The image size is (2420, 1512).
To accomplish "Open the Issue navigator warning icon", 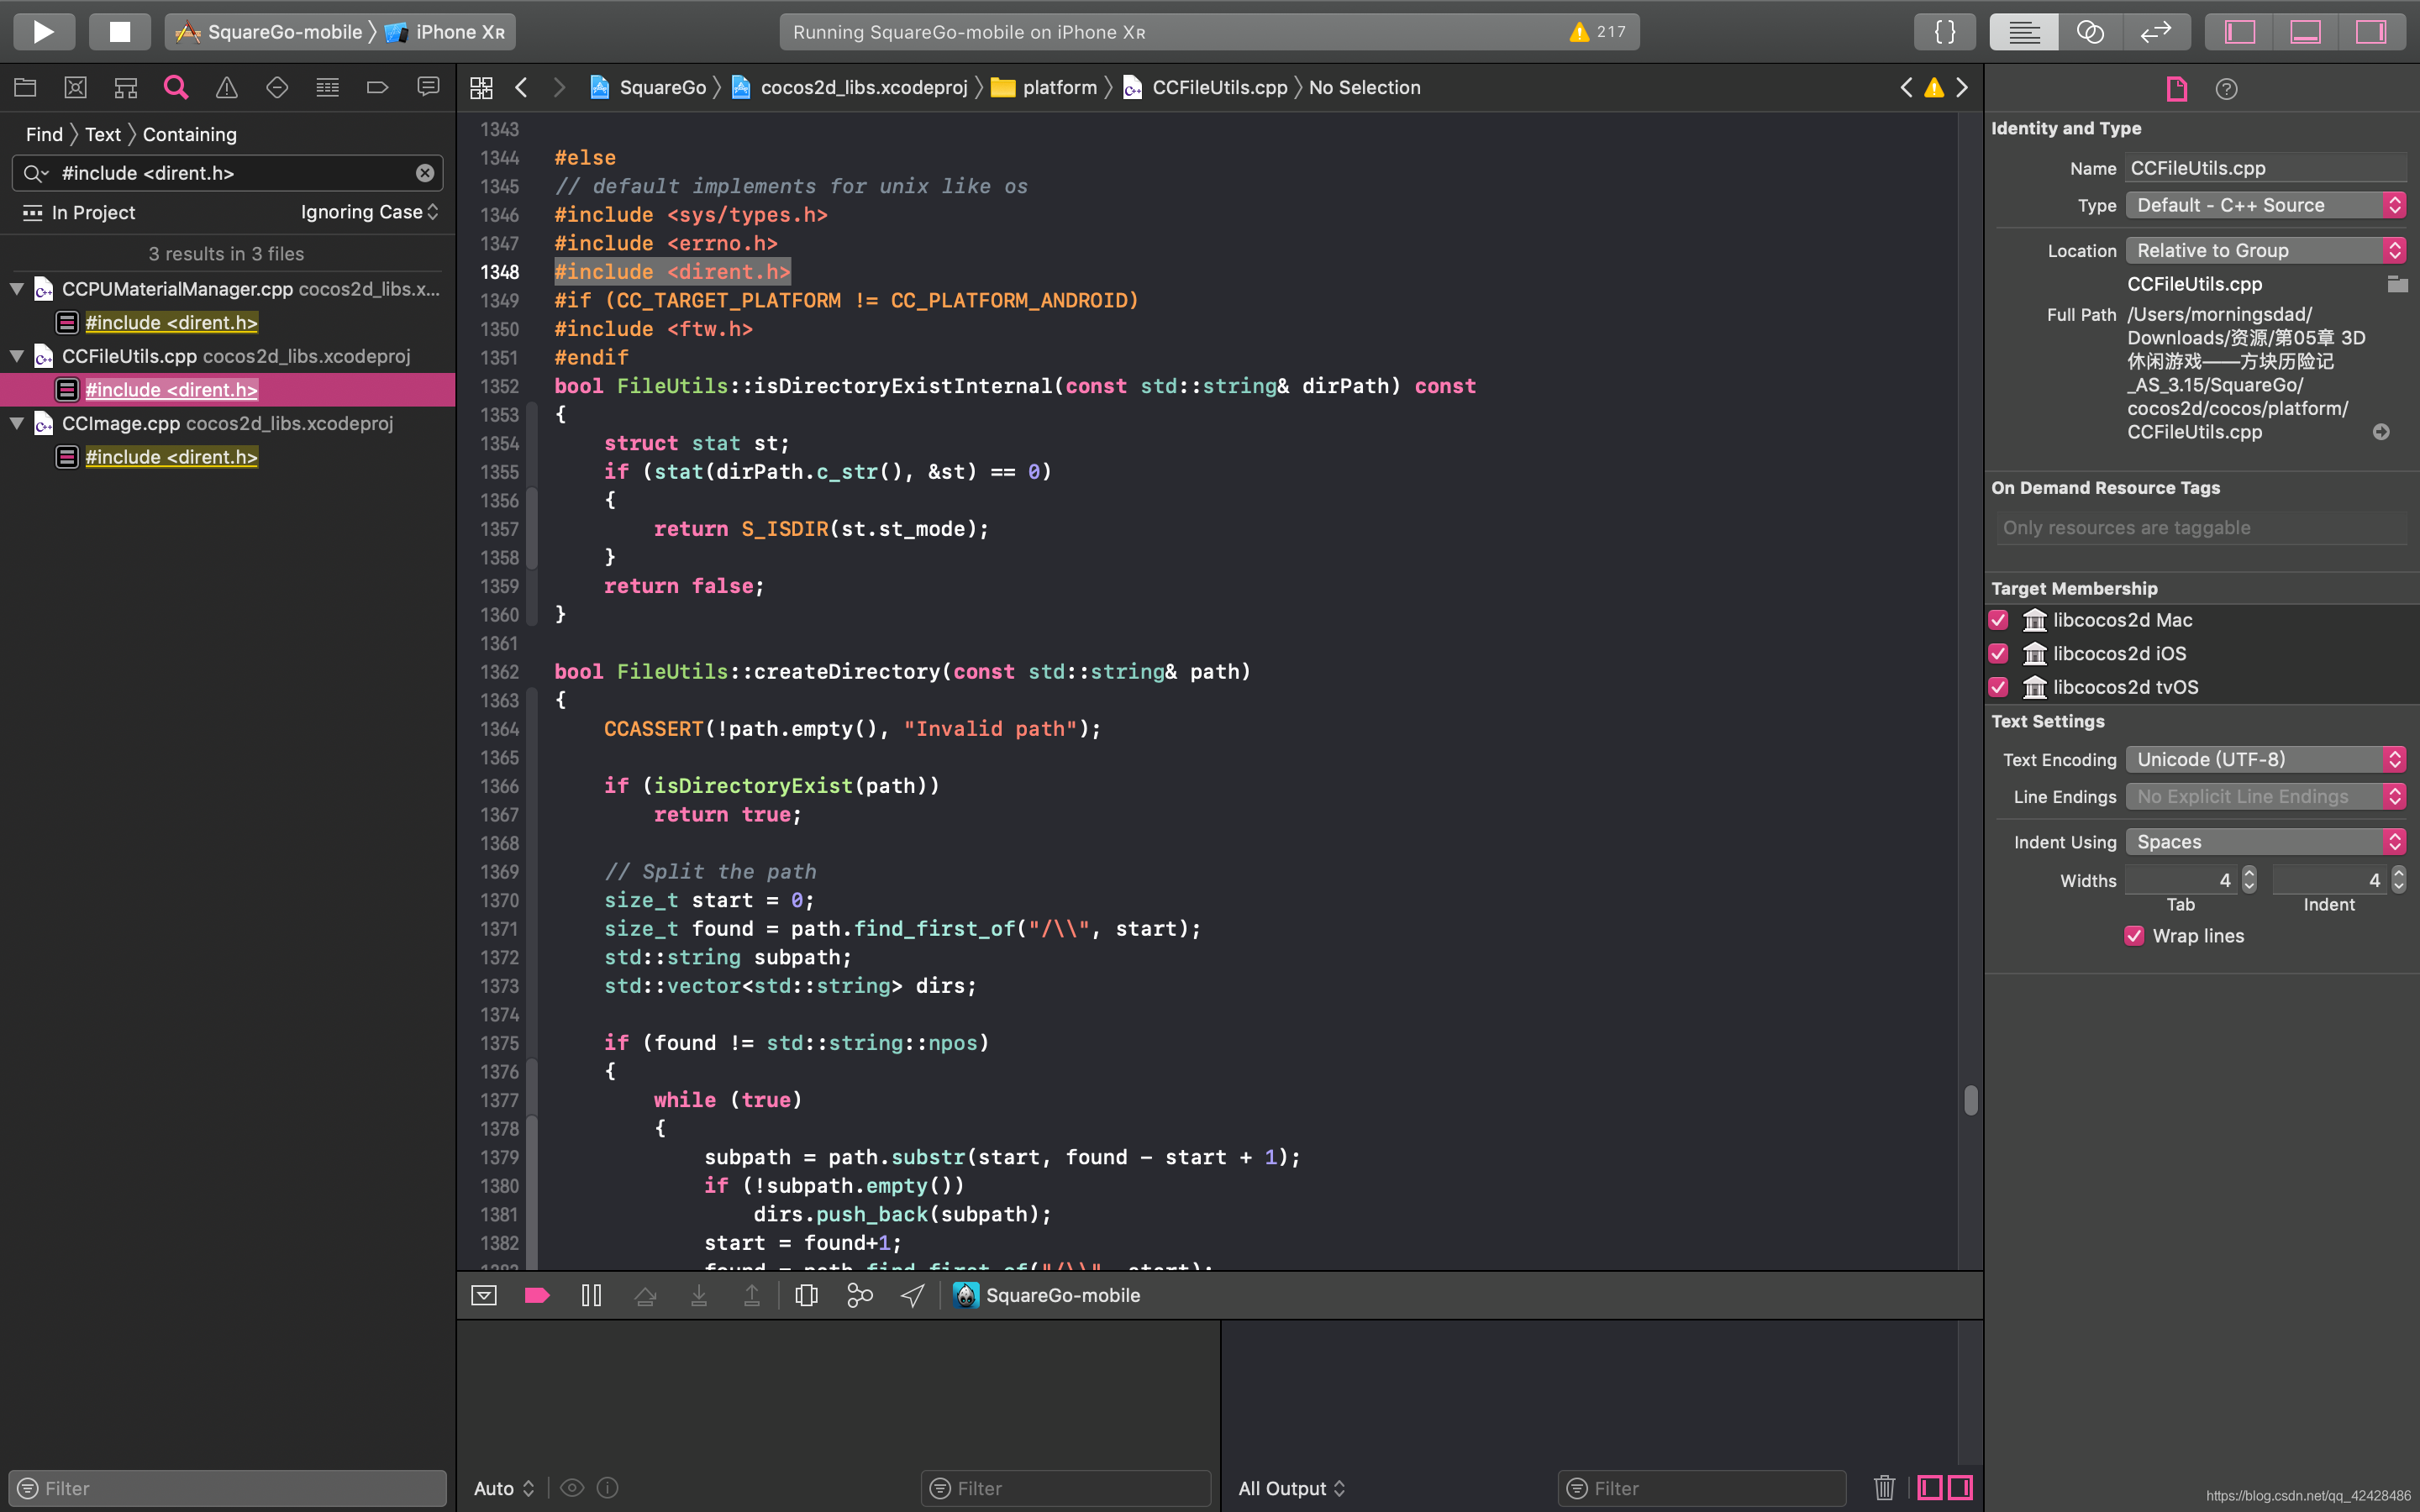I will point(226,88).
